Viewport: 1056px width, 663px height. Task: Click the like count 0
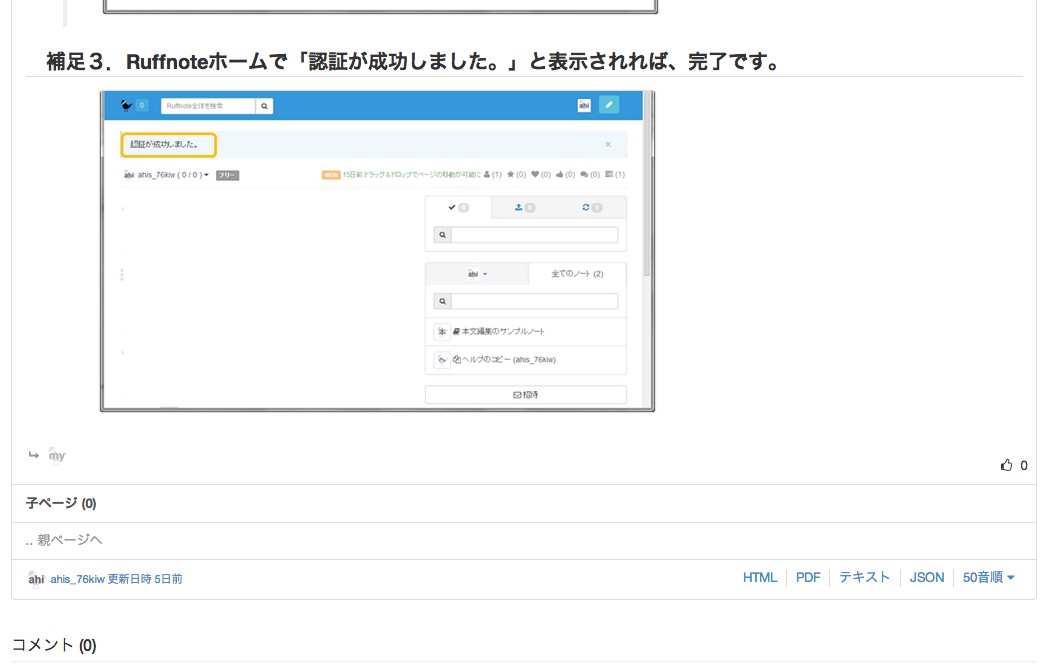click(1024, 466)
